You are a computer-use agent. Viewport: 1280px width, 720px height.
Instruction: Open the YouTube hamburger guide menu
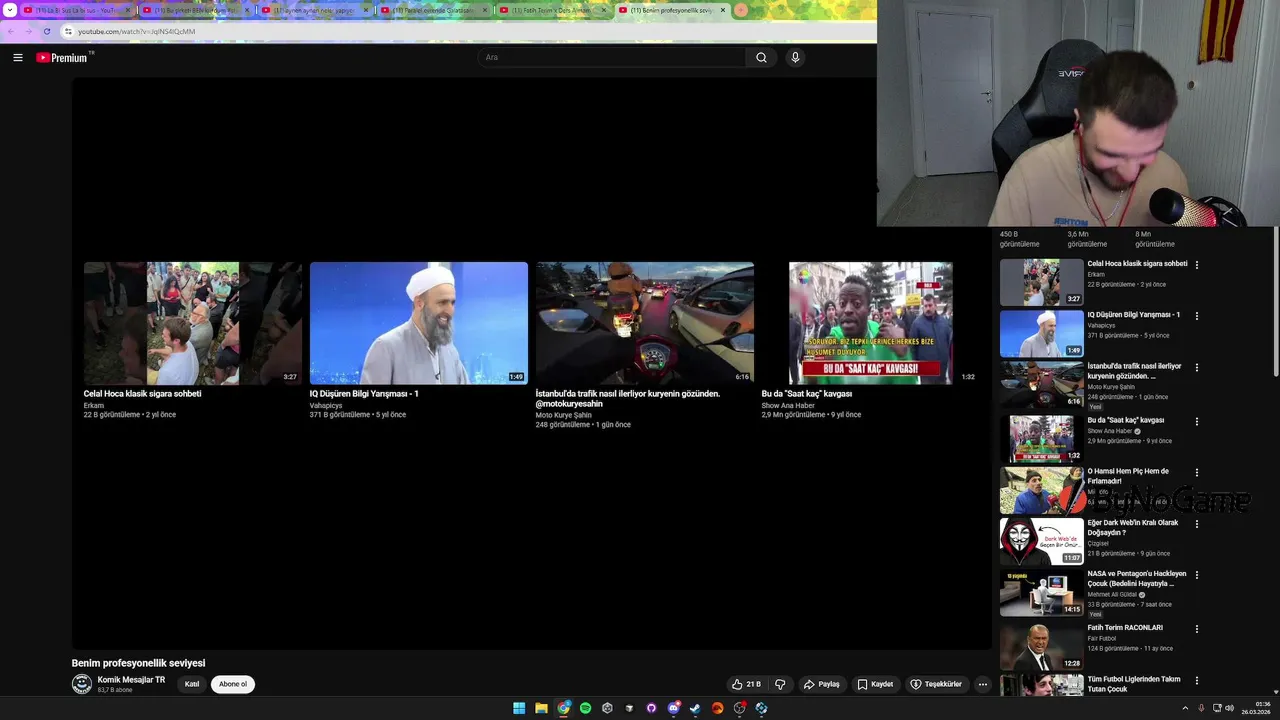(18, 58)
